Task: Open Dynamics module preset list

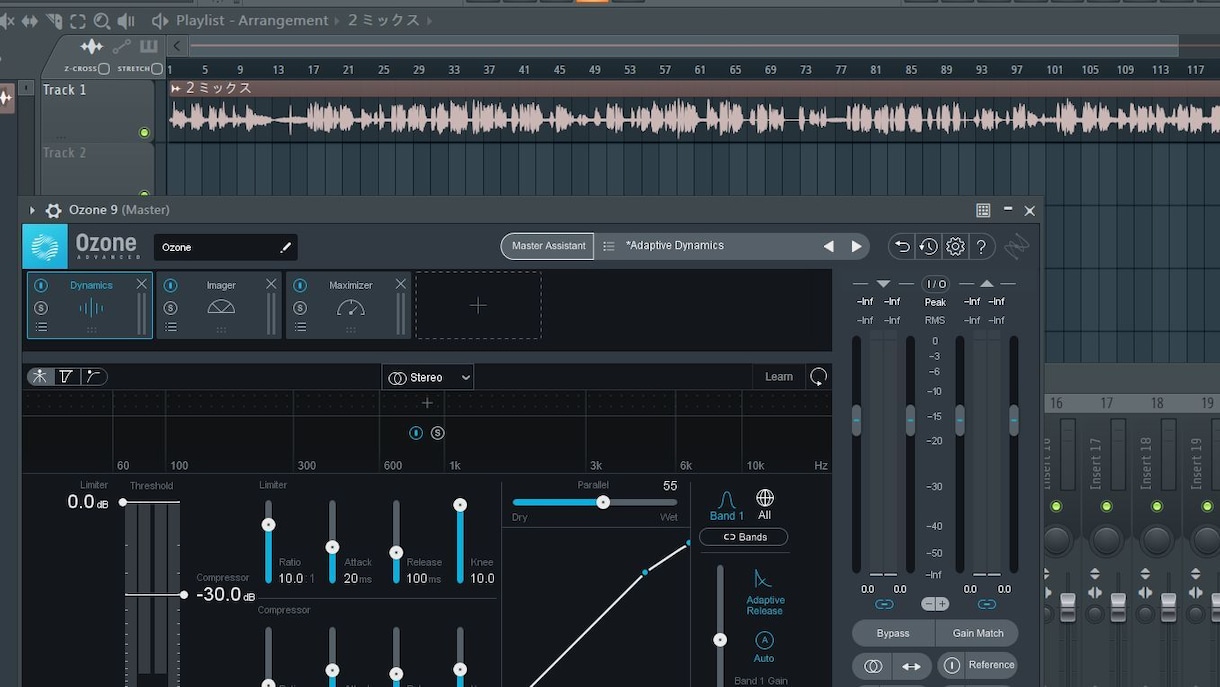Action: [41, 327]
